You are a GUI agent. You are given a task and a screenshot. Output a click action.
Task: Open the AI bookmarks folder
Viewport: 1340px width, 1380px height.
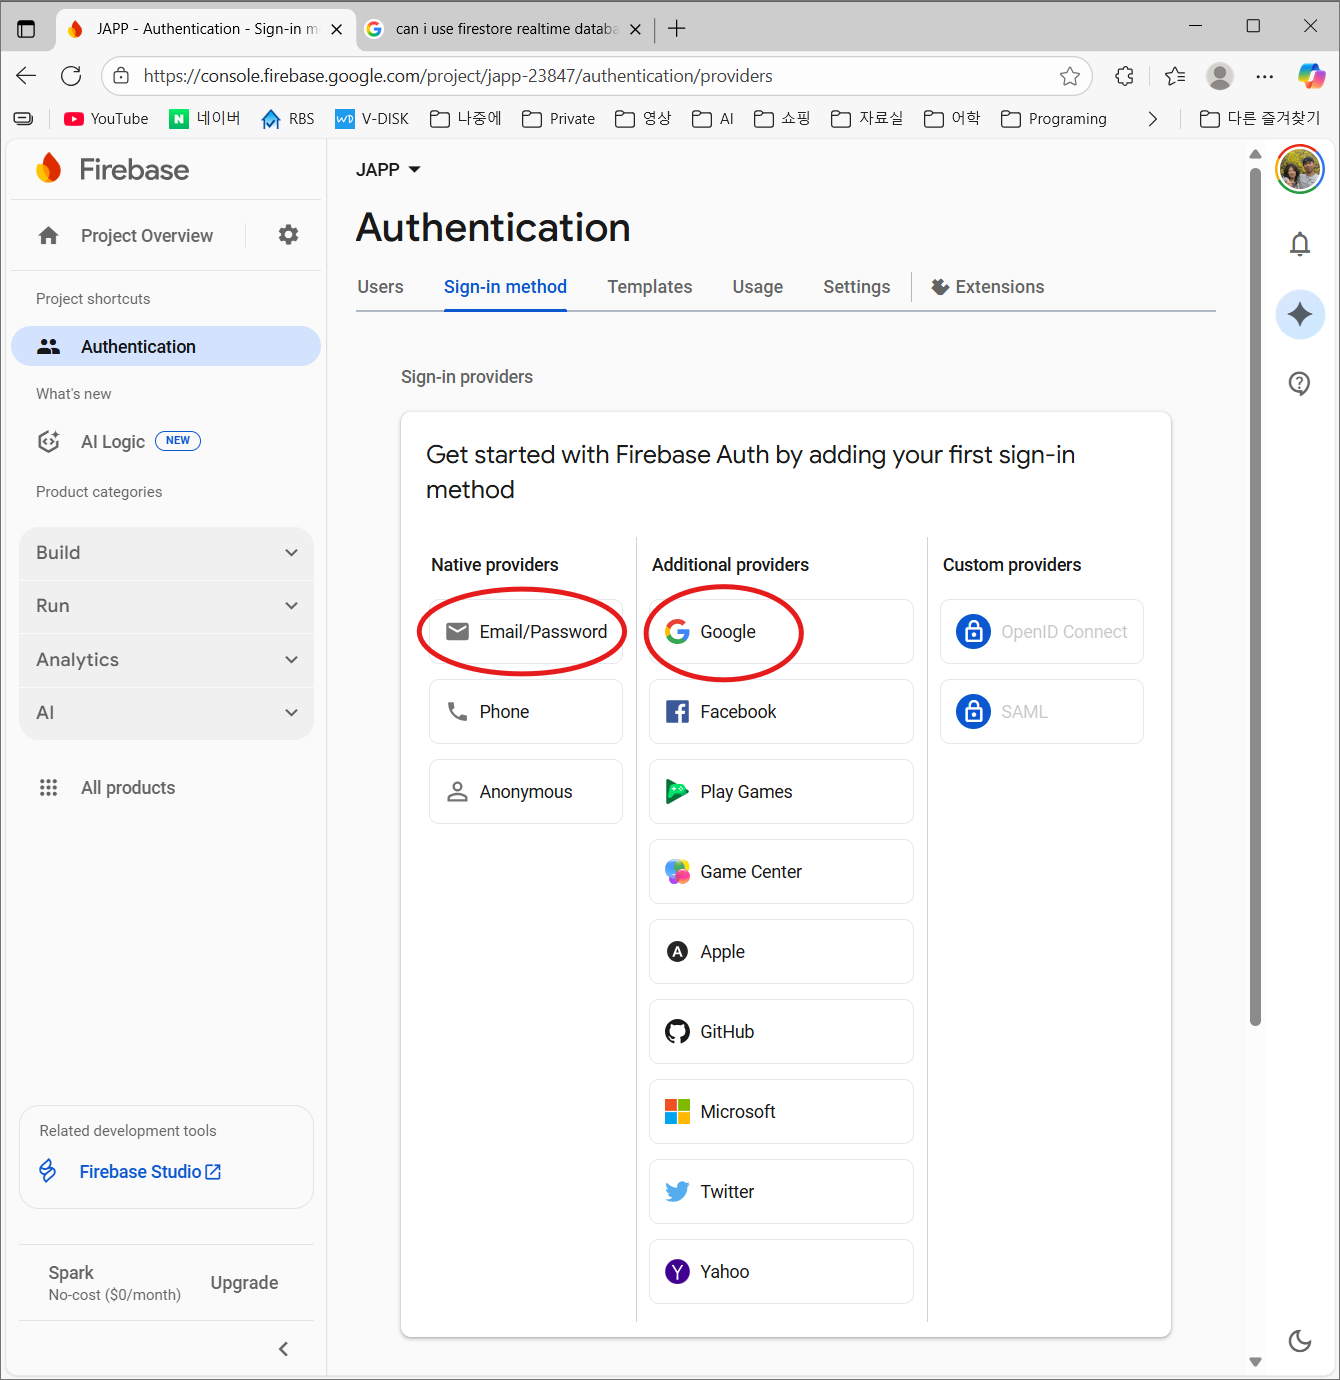[x=713, y=119]
